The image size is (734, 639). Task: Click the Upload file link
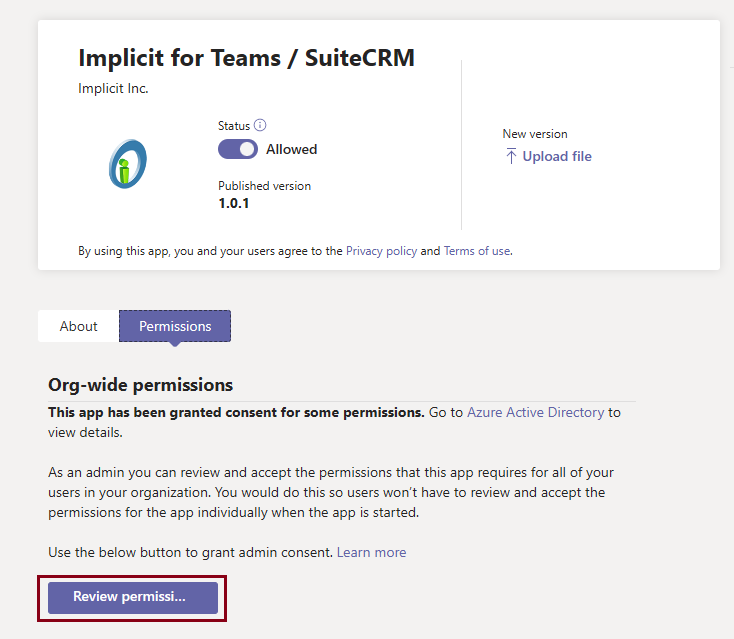(x=557, y=156)
